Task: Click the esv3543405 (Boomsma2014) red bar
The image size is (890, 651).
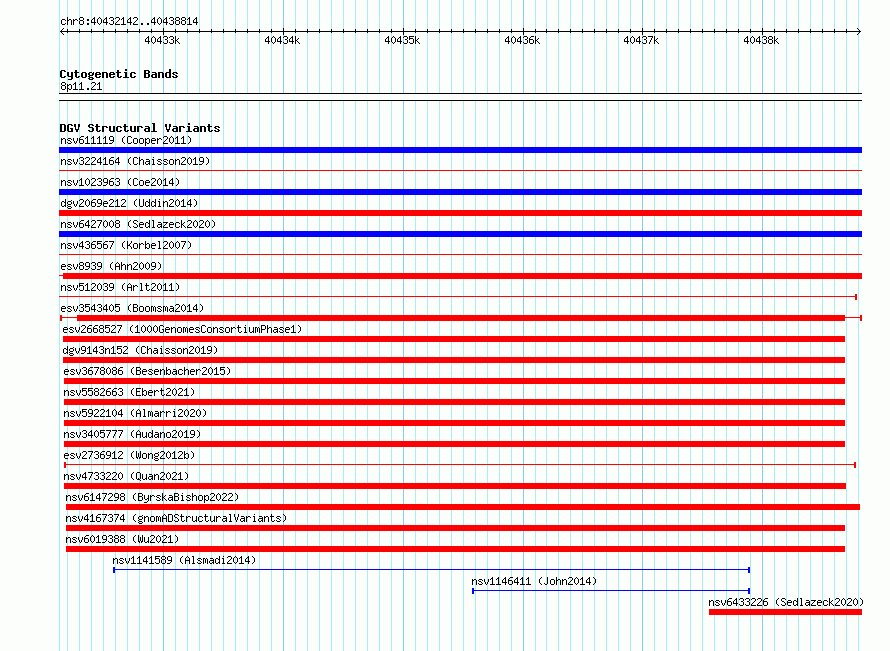Action: 461,318
